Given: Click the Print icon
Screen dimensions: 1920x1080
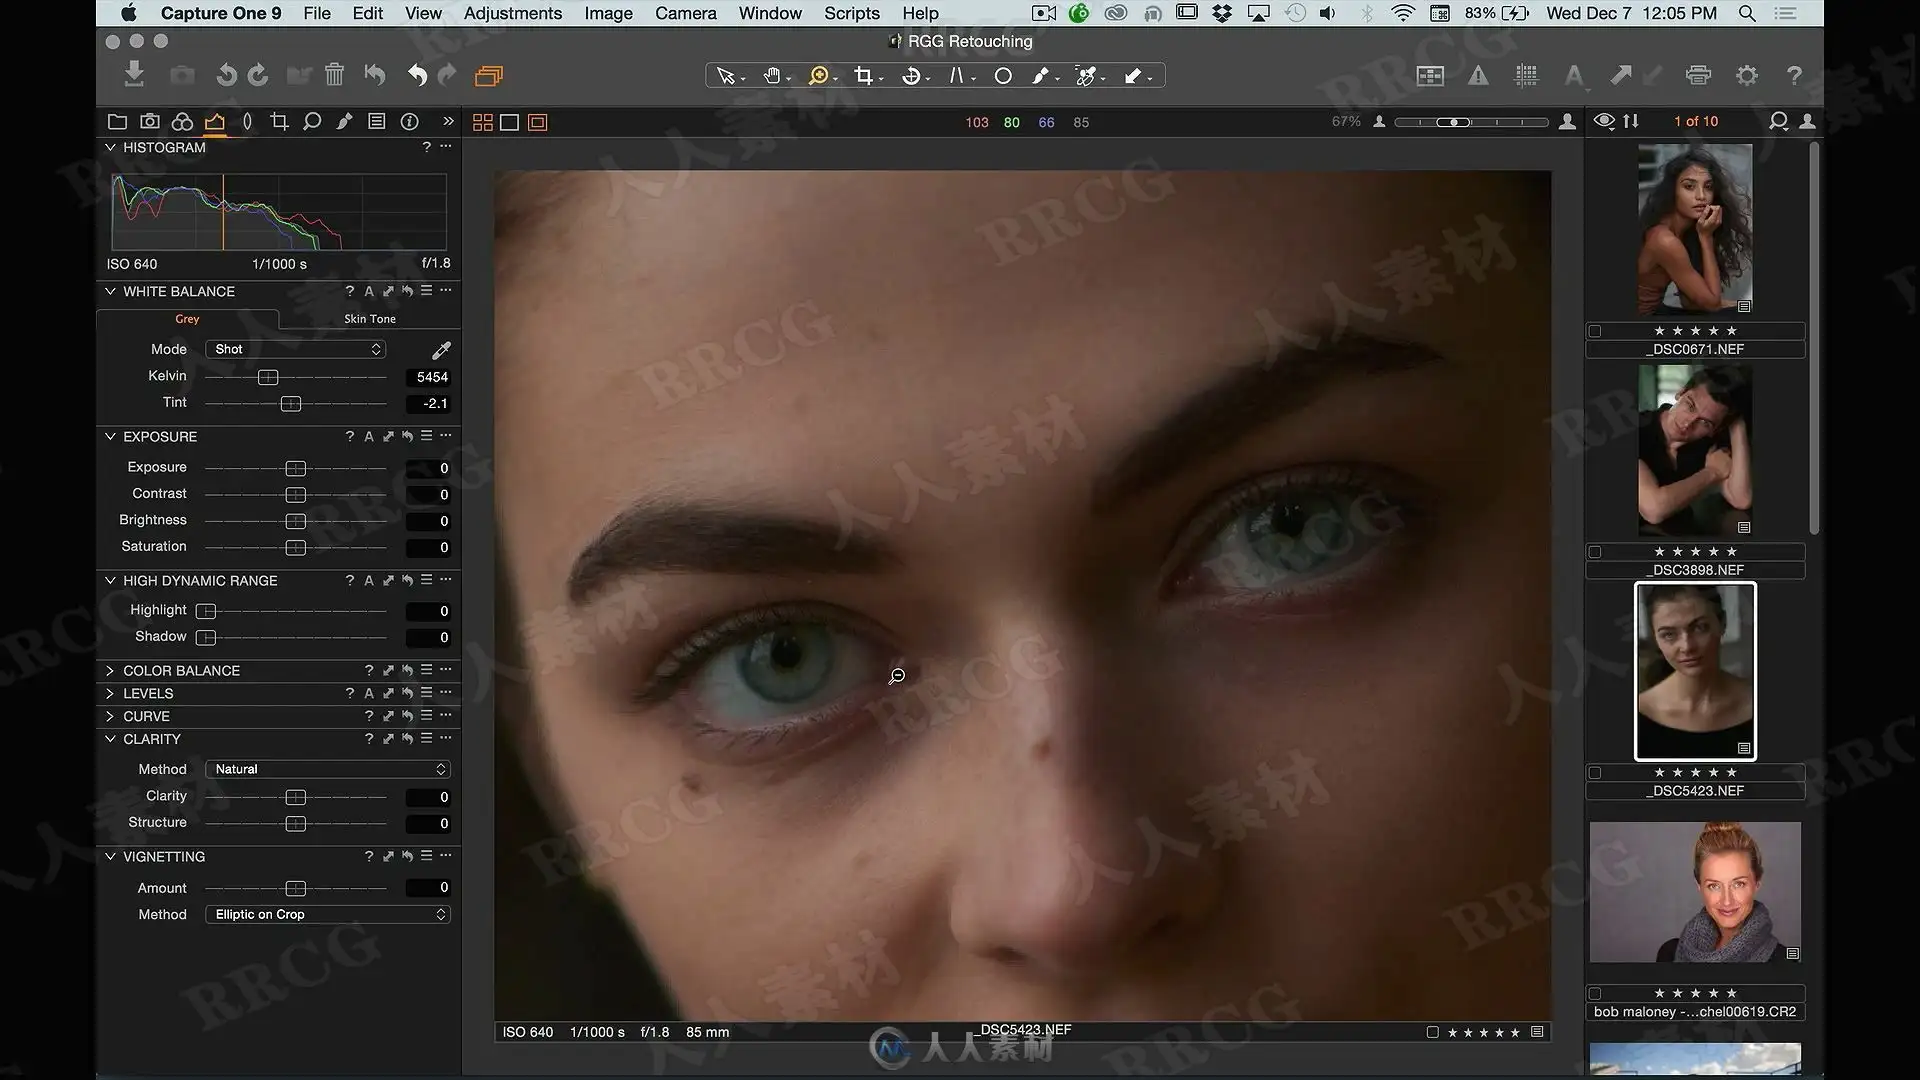Looking at the screenshot, I should click(x=1698, y=76).
